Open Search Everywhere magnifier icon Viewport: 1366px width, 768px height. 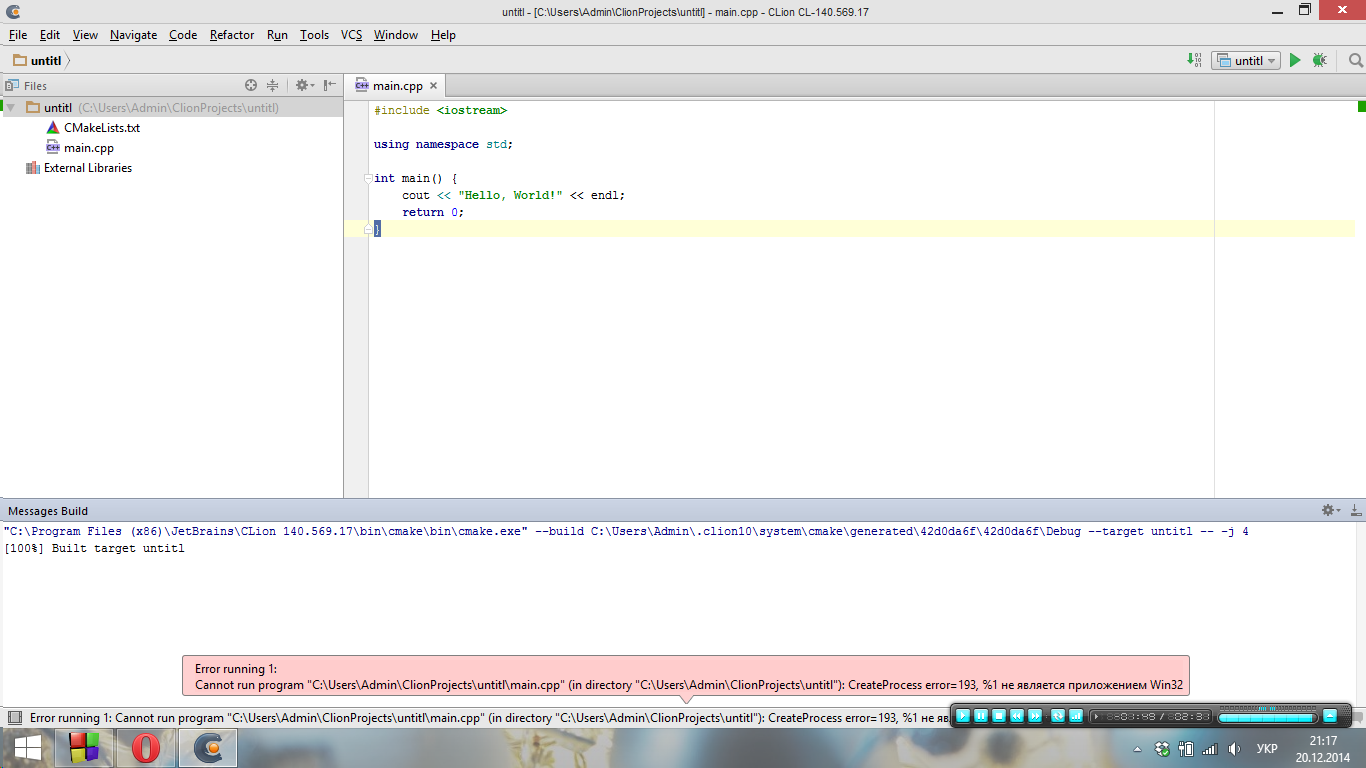(1356, 61)
